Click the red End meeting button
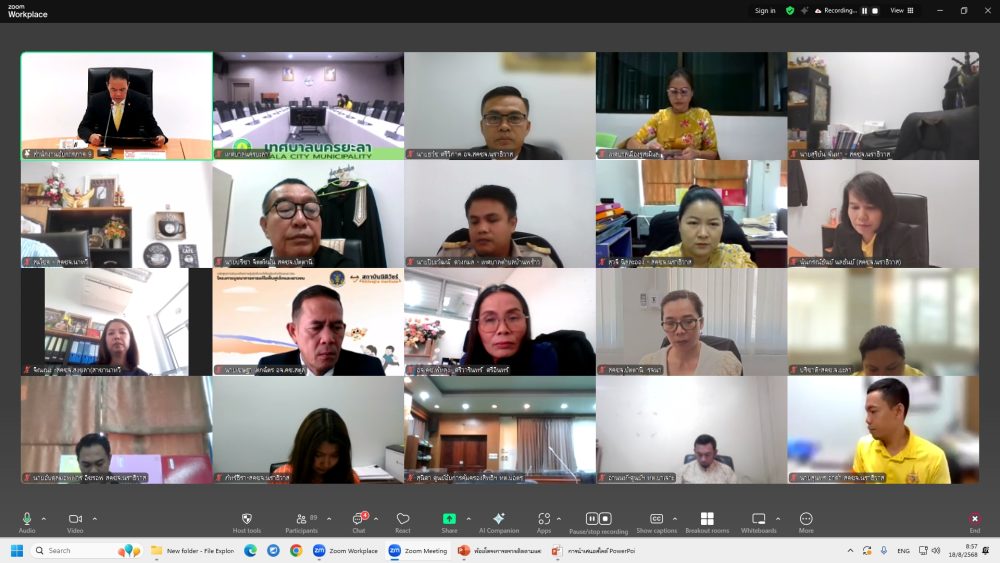 tap(974, 519)
